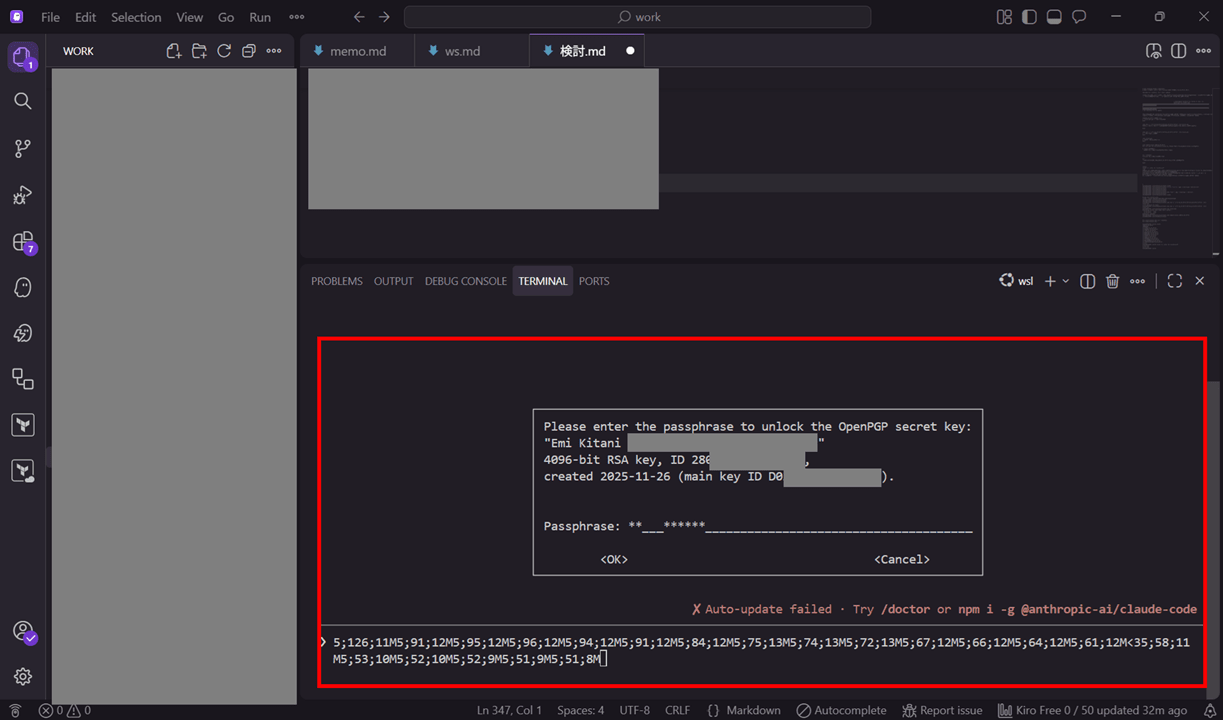
Task: Click <Cancel> in passphrase dialog
Action: 902,559
